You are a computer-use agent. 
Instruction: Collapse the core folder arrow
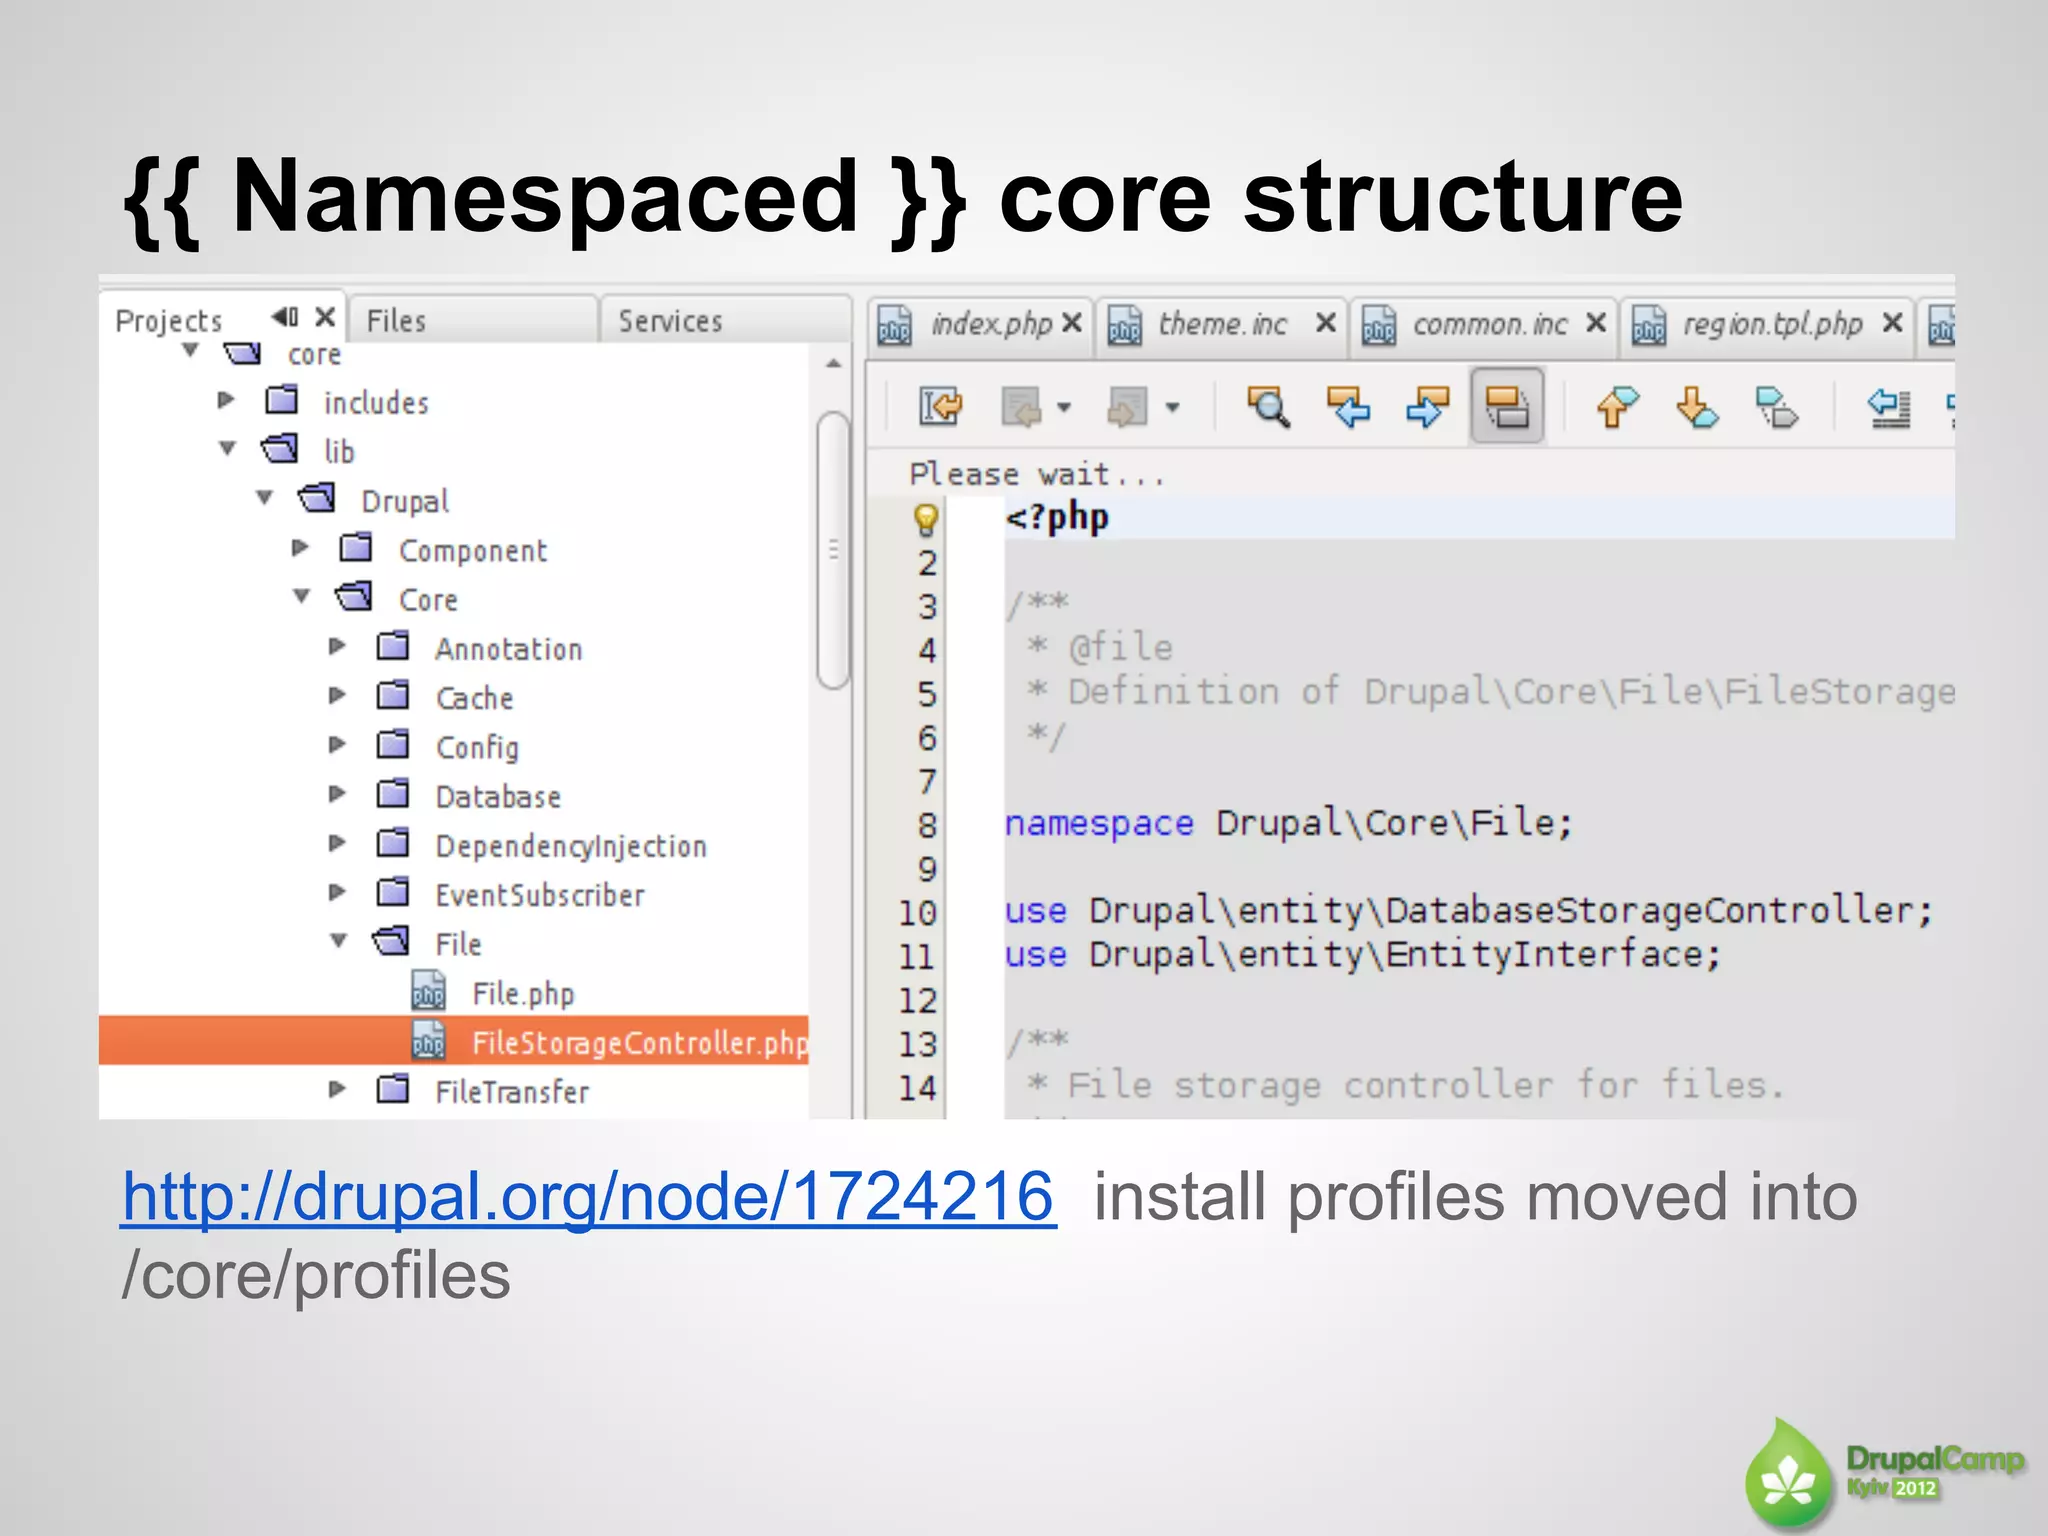click(x=191, y=351)
